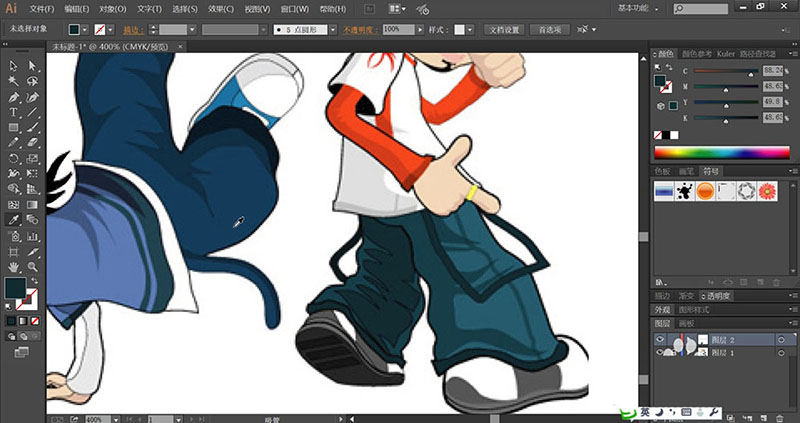Click the large fill color swatch in the toolbox

point(15,288)
